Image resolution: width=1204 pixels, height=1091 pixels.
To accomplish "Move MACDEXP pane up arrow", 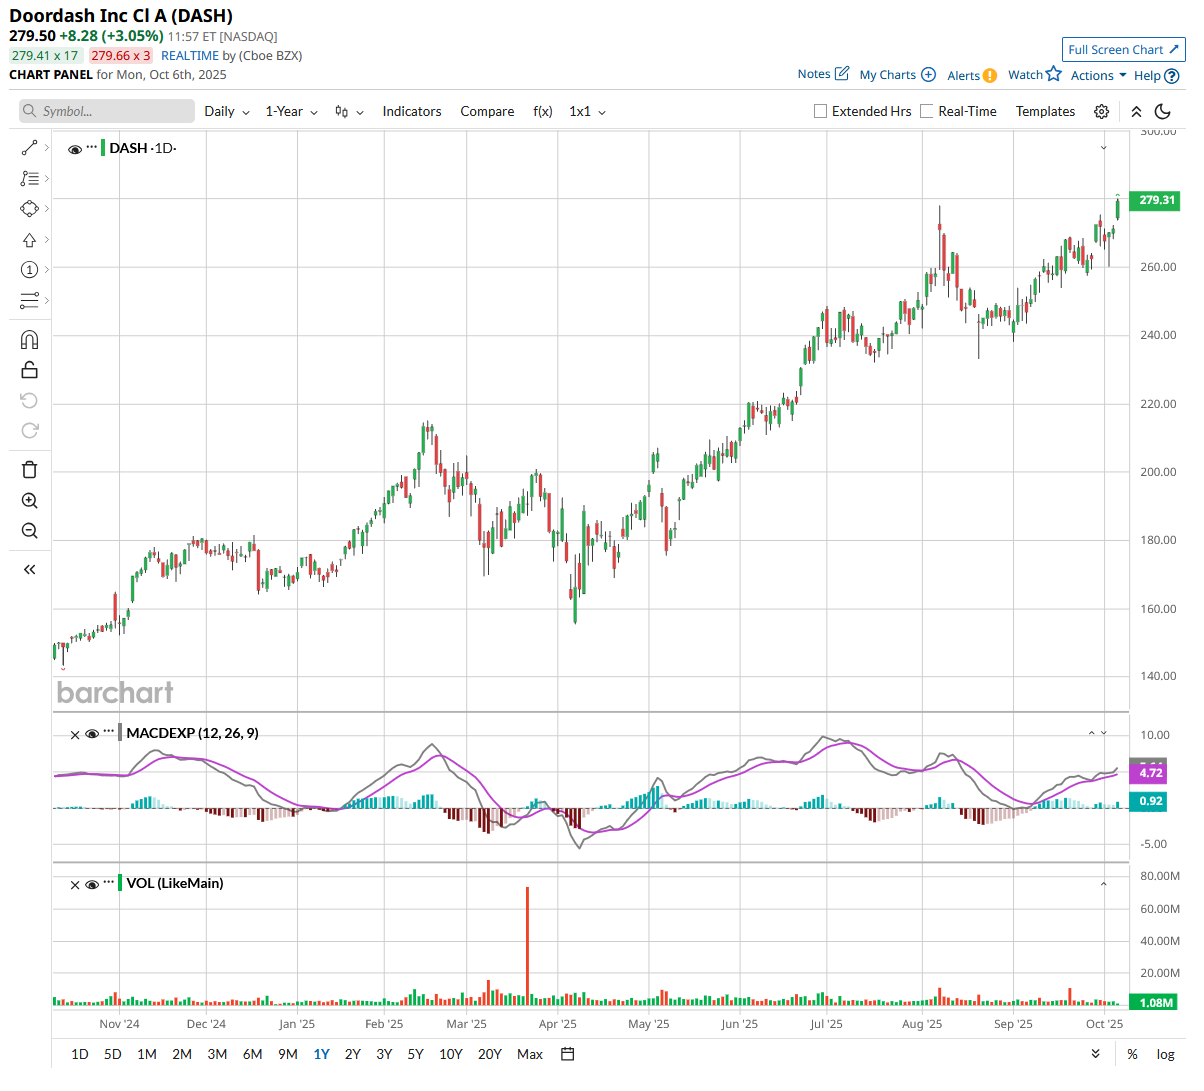I will tap(1092, 733).
